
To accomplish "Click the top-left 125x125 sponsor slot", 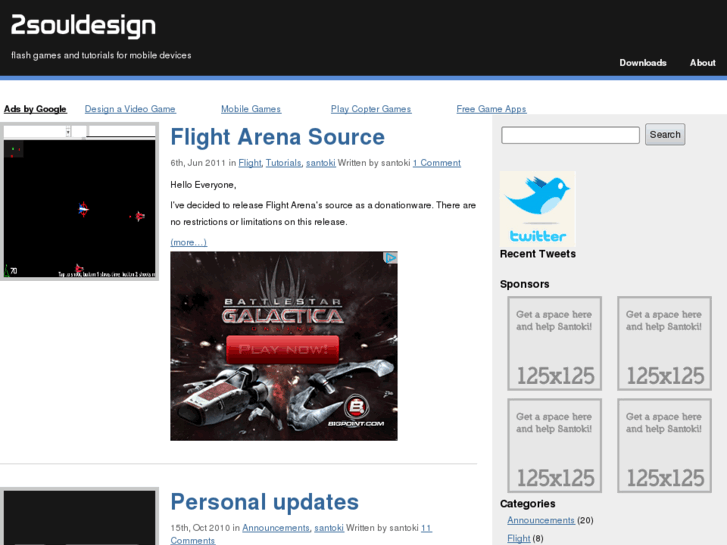I will (555, 343).
